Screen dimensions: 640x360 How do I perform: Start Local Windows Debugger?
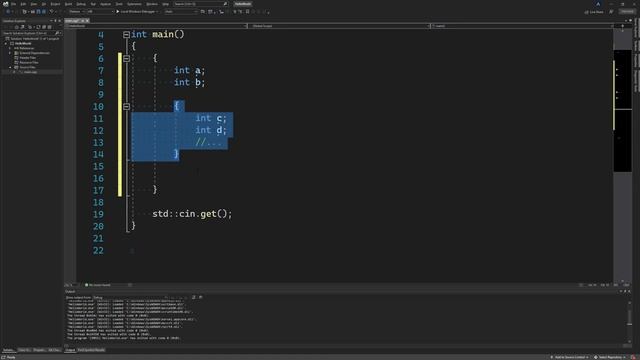(137, 11)
